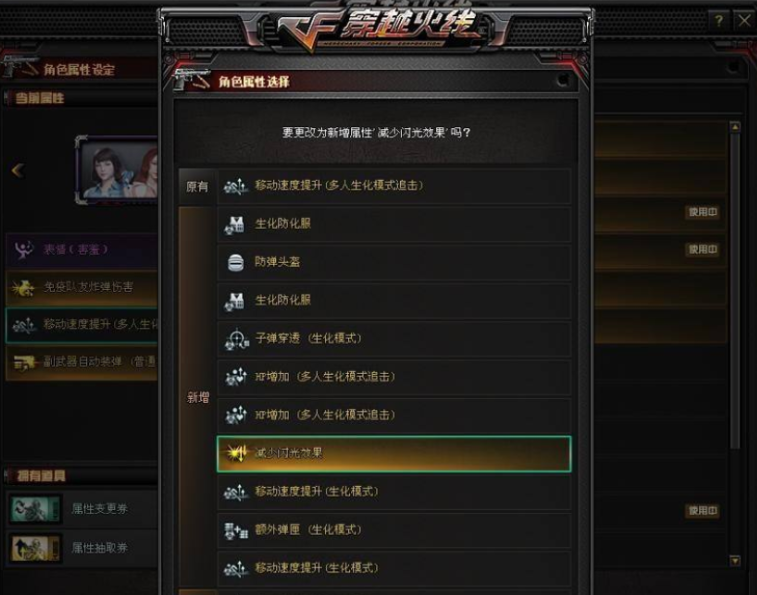The height and width of the screenshot is (595, 757).
Task: Click the flash burst icon of 减少闪光效果
Action: point(236,453)
